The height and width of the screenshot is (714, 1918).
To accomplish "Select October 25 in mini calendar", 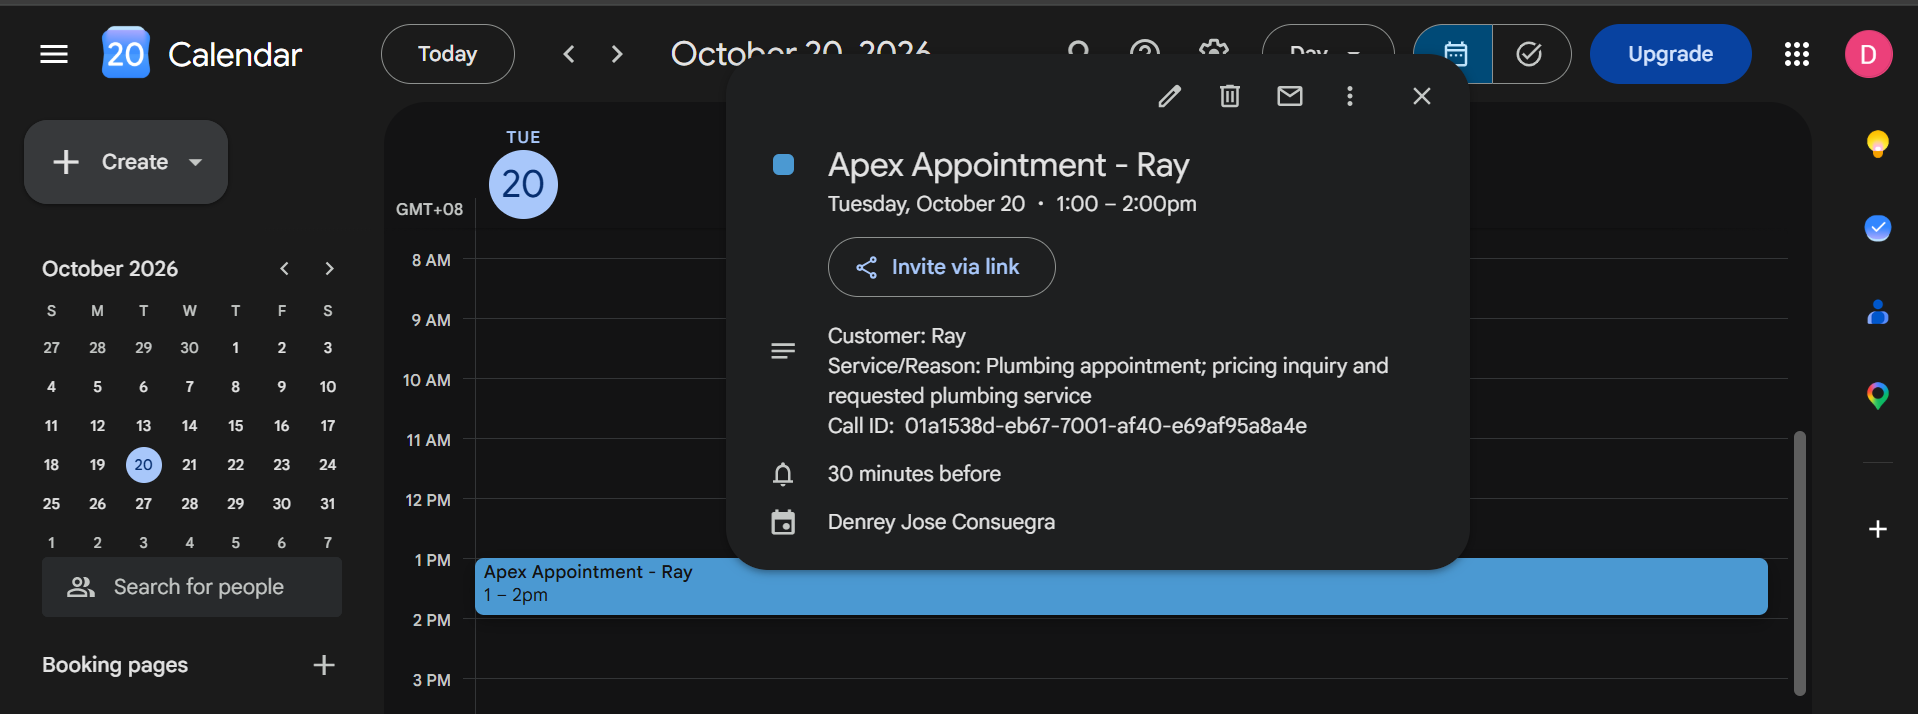I will [x=52, y=504].
